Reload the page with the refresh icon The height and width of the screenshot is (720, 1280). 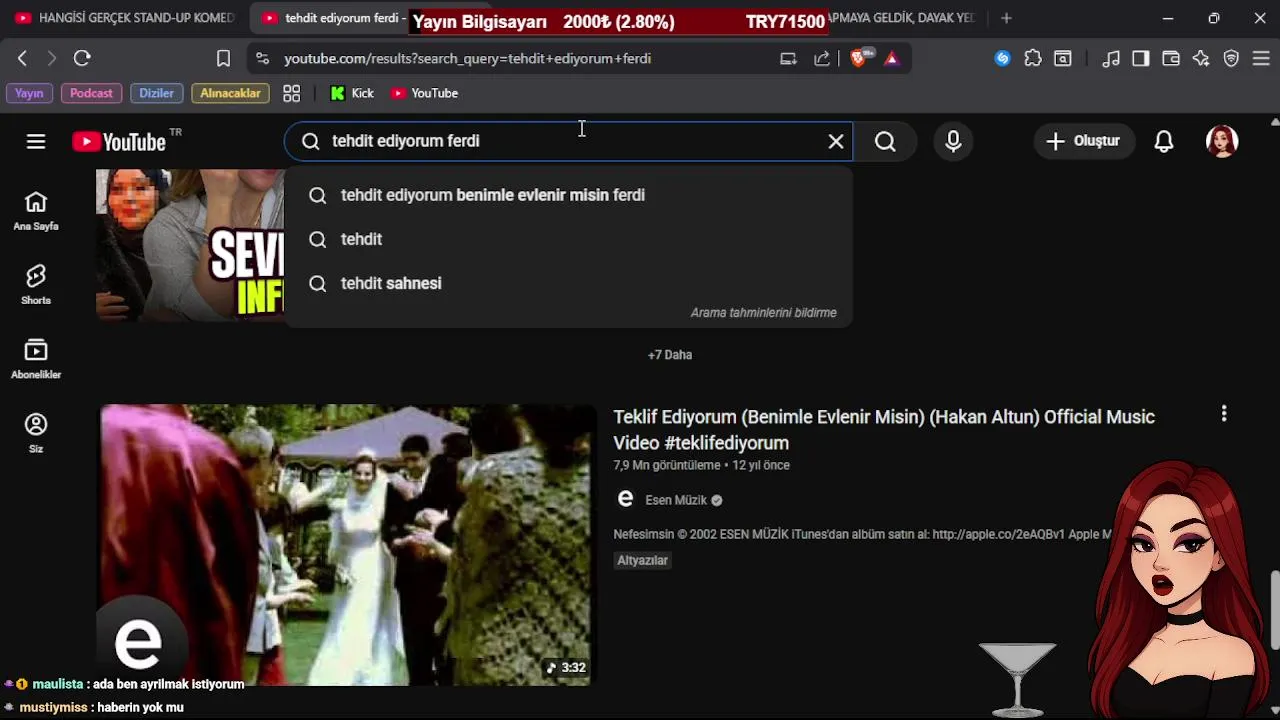[x=82, y=58]
